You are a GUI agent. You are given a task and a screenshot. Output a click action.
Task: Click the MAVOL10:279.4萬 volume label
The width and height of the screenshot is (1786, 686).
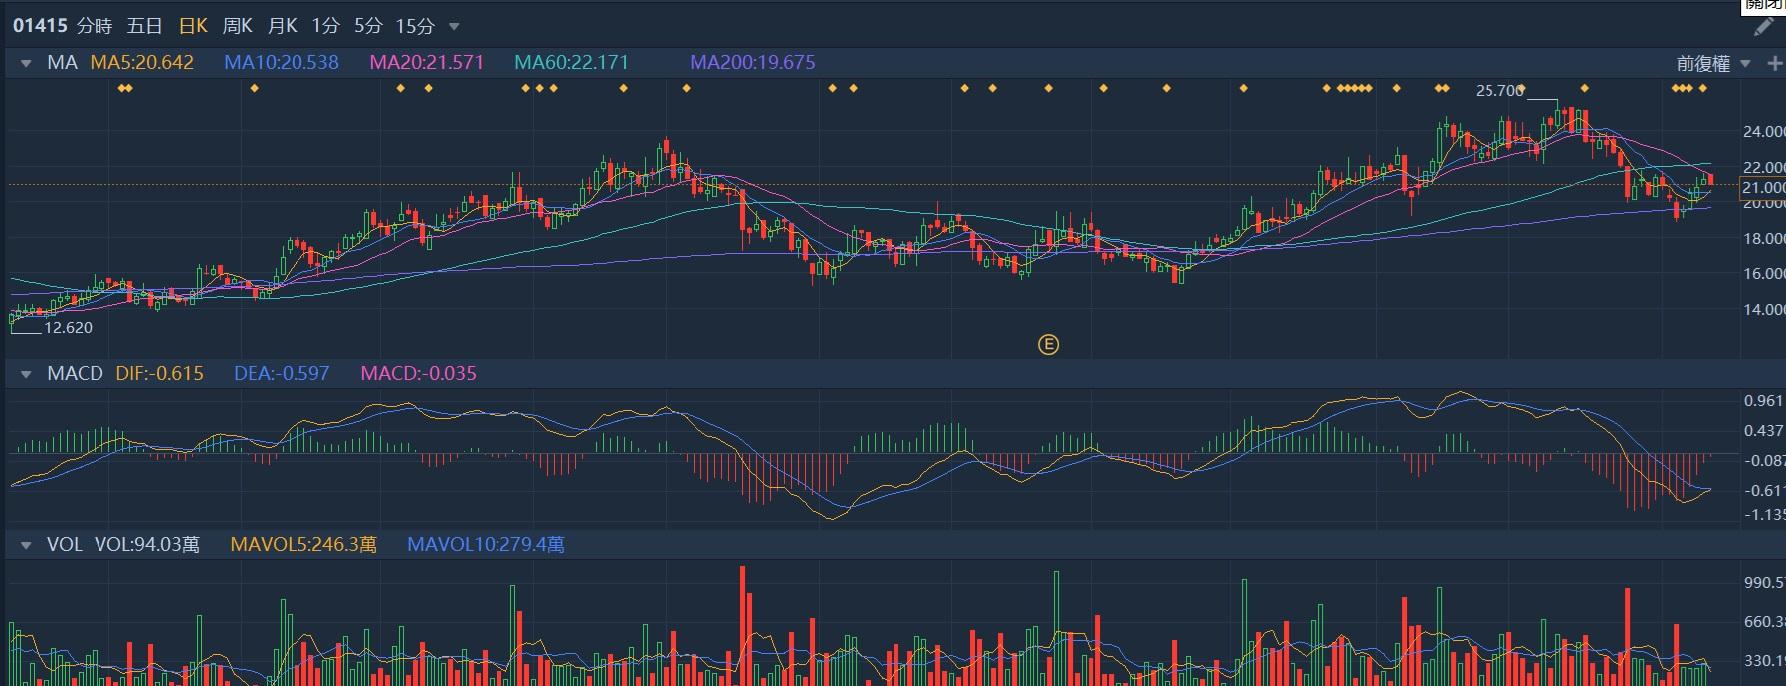485,545
